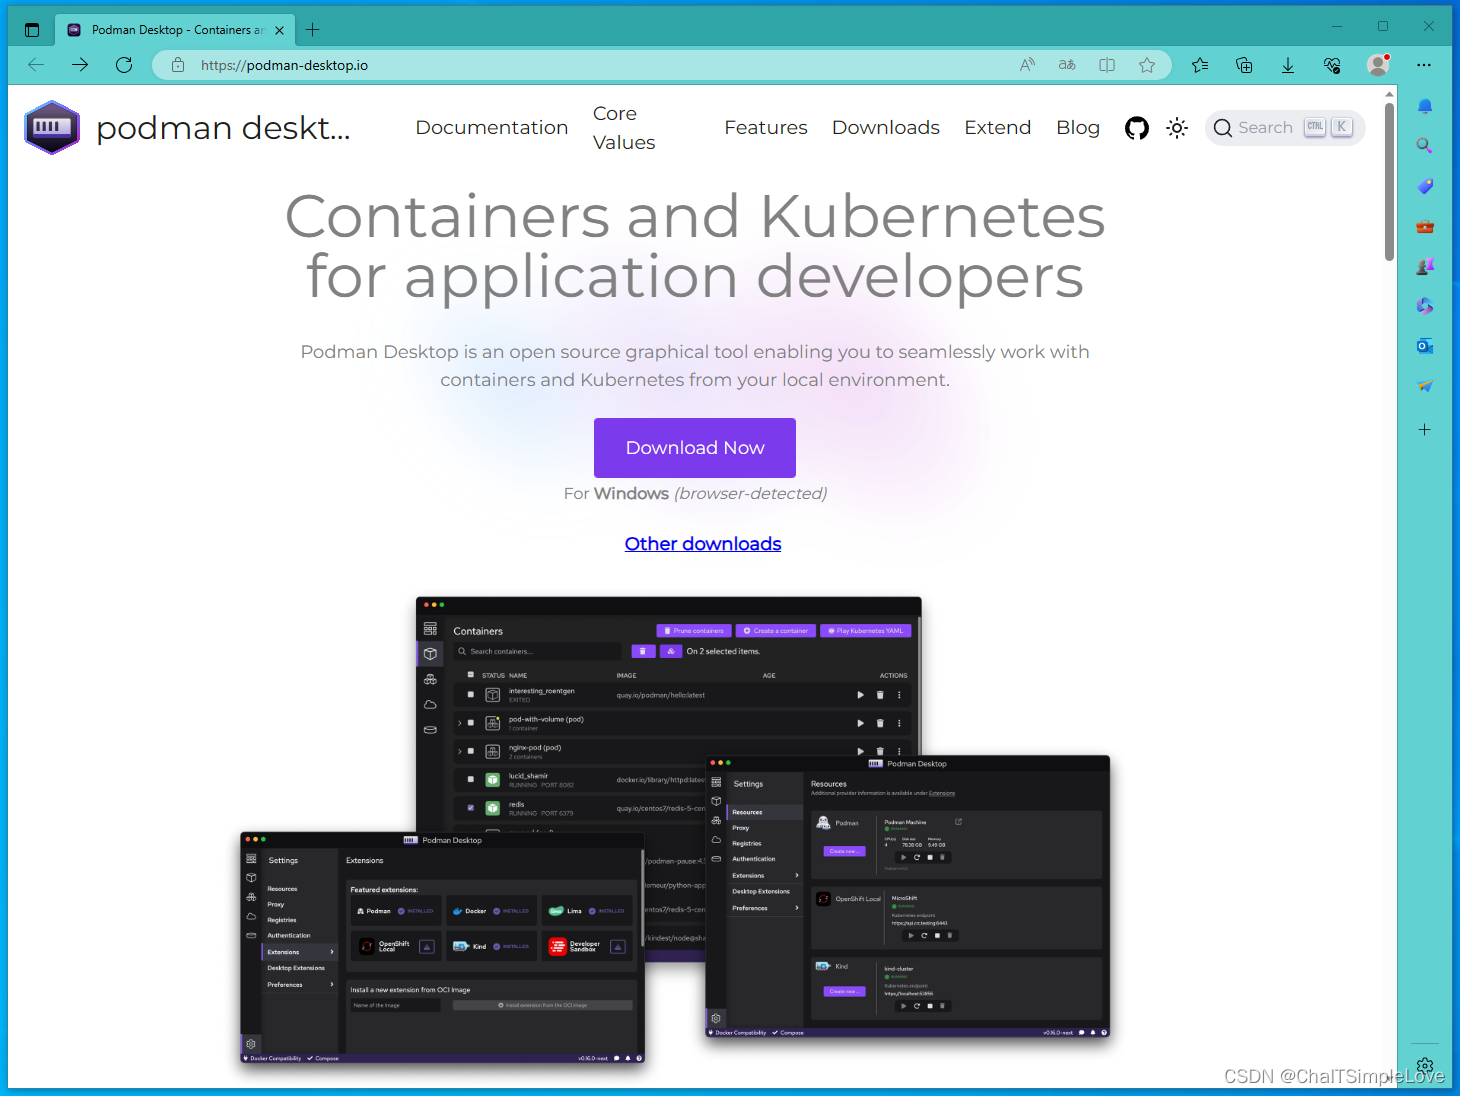Open immersive reader book icon

[1107, 65]
